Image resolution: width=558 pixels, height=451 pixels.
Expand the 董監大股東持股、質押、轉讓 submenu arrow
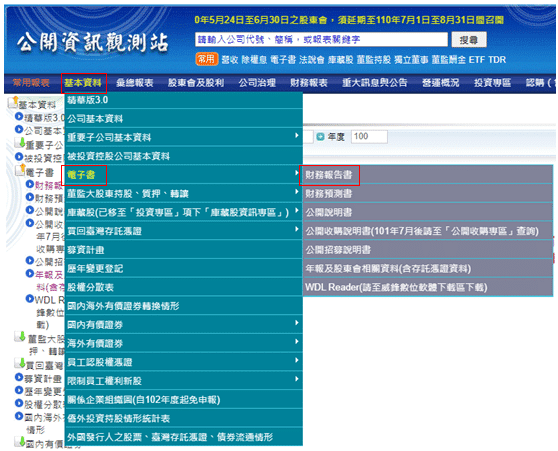296,192
